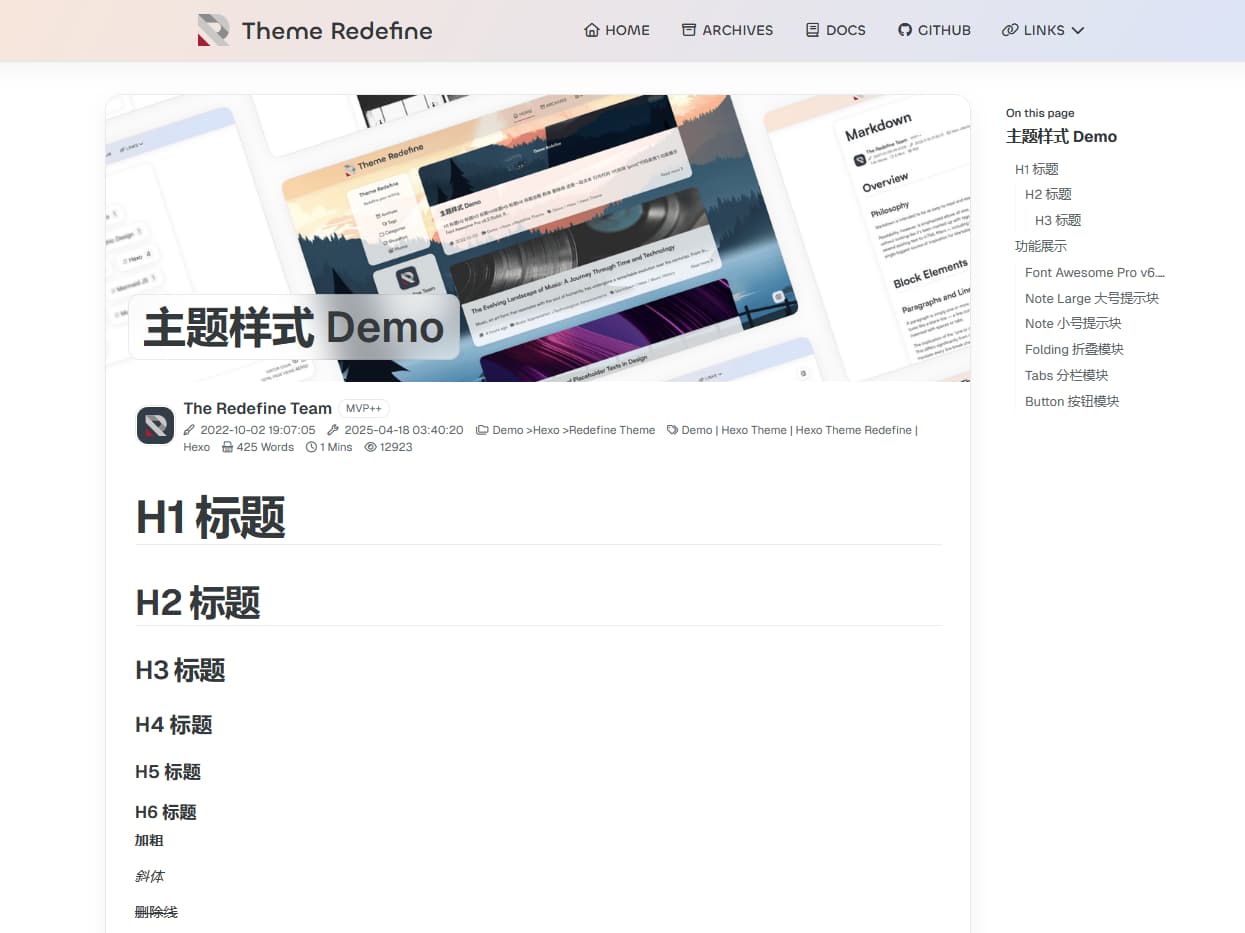Click the 主题样式 Demo banner image
Image resolution: width=1245 pixels, height=933 pixels.
(537, 237)
